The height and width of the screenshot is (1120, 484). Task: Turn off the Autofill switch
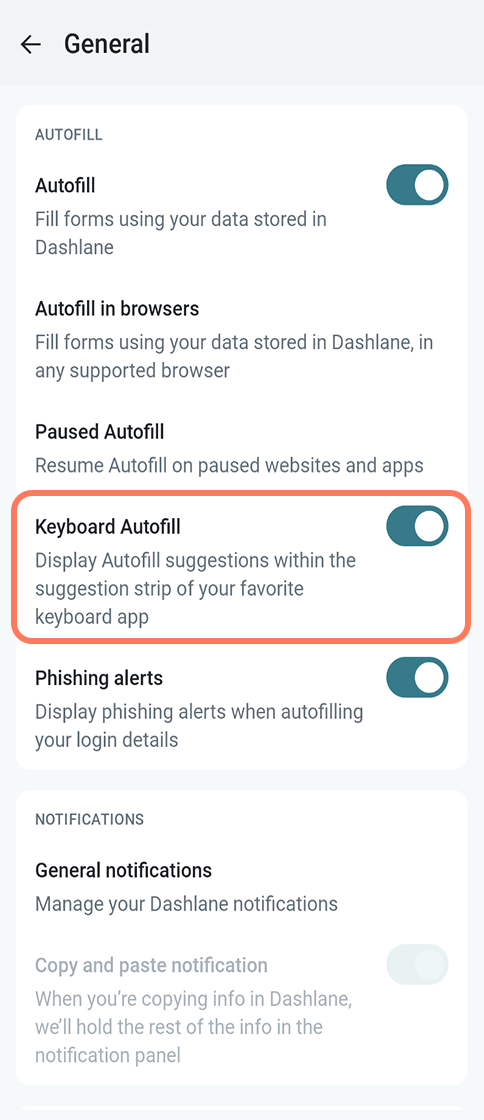(x=417, y=185)
